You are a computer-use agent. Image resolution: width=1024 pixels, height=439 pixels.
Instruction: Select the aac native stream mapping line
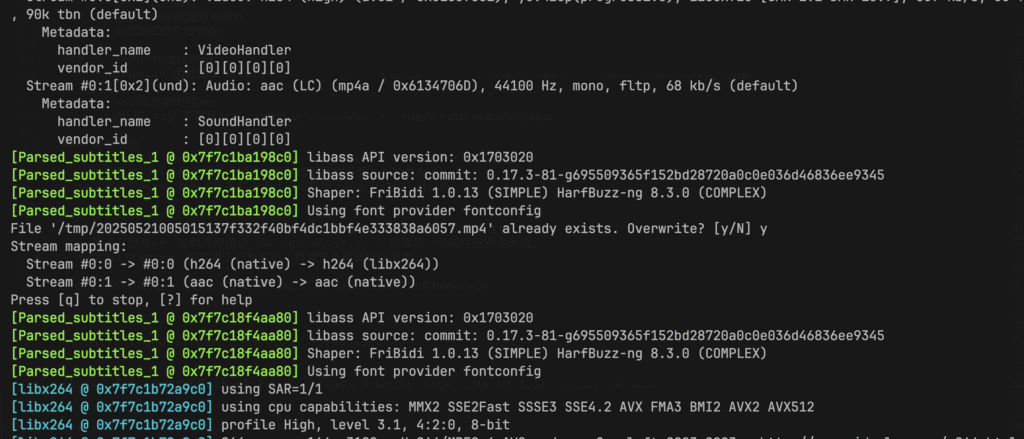click(x=221, y=282)
